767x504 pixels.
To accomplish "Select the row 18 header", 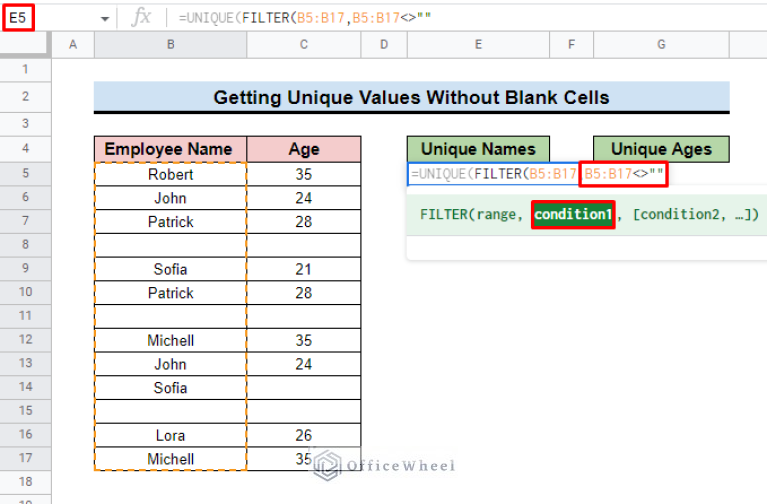I will (26, 483).
